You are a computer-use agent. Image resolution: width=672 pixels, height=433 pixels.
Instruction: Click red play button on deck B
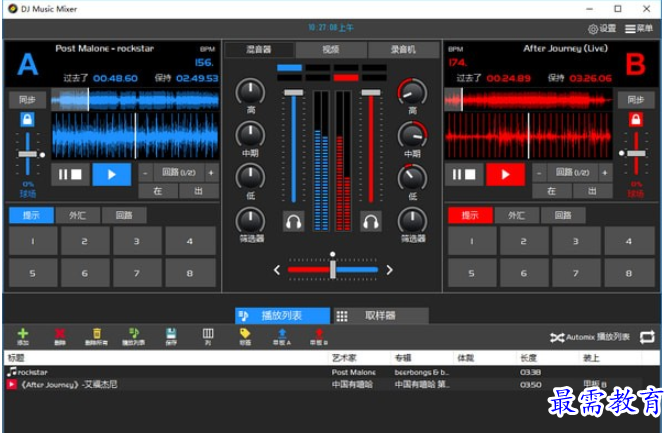pyautogui.click(x=505, y=174)
